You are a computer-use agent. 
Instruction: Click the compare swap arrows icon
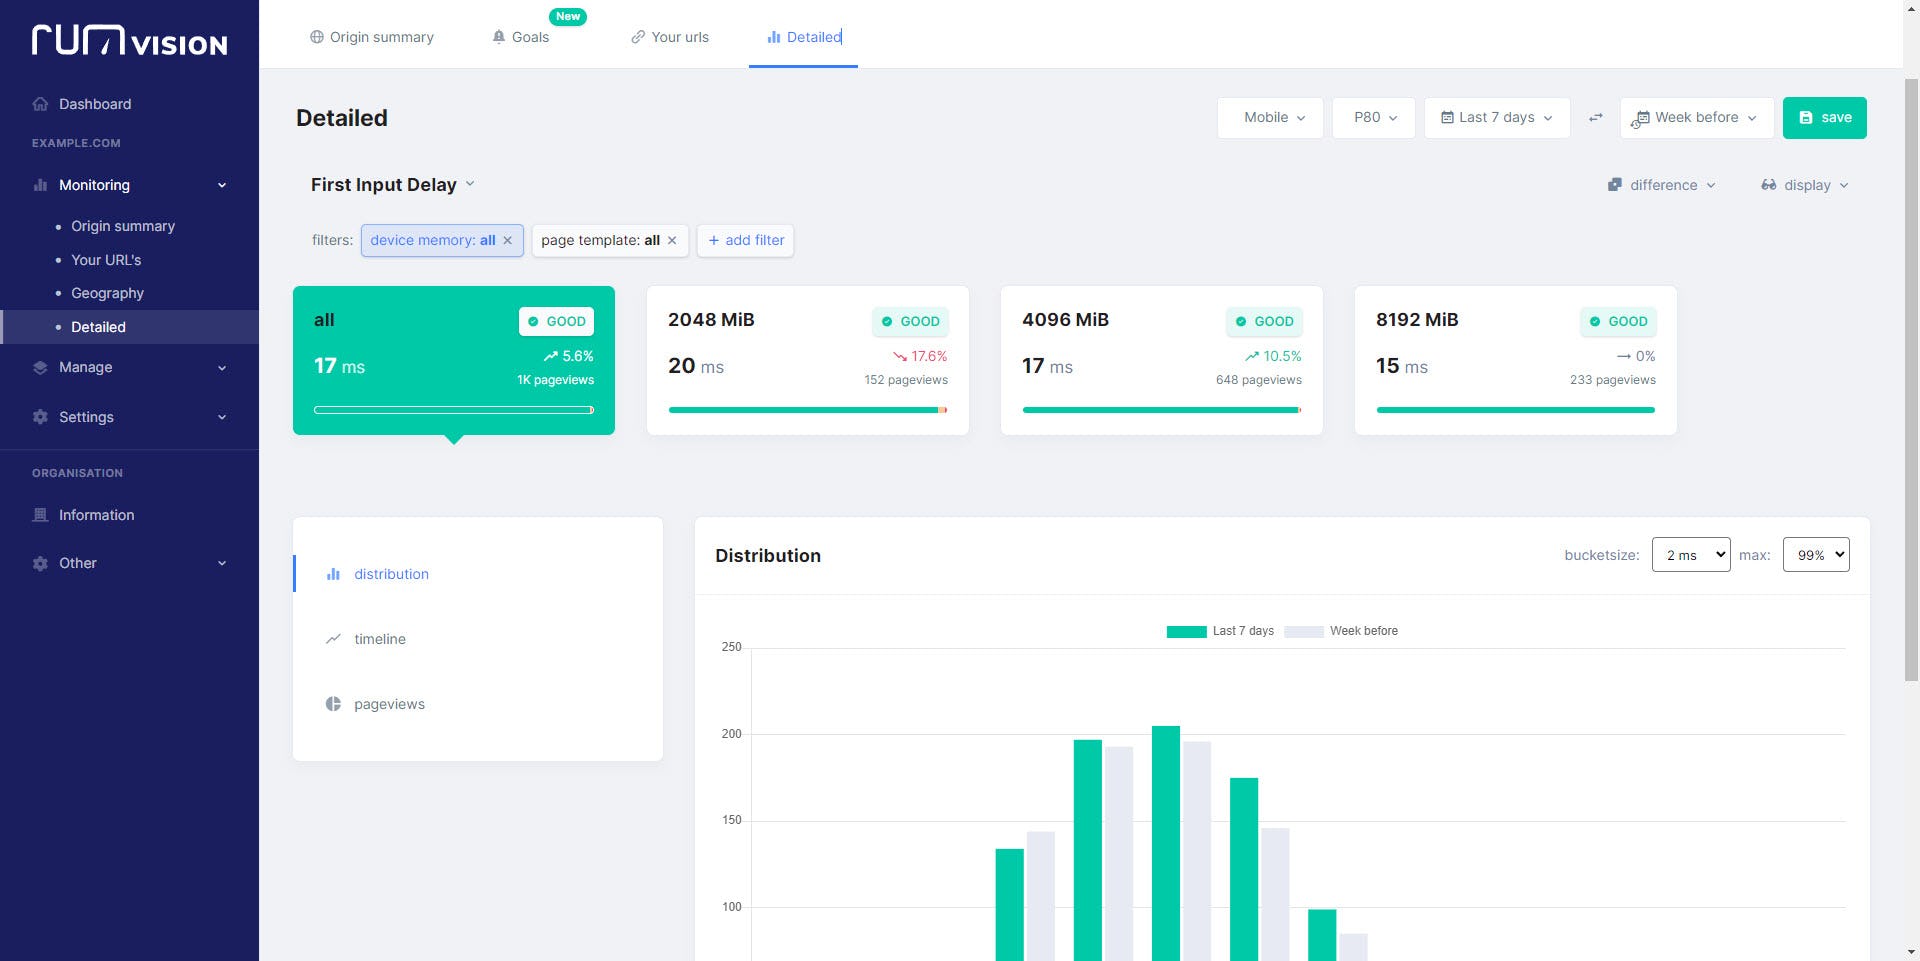(x=1596, y=117)
